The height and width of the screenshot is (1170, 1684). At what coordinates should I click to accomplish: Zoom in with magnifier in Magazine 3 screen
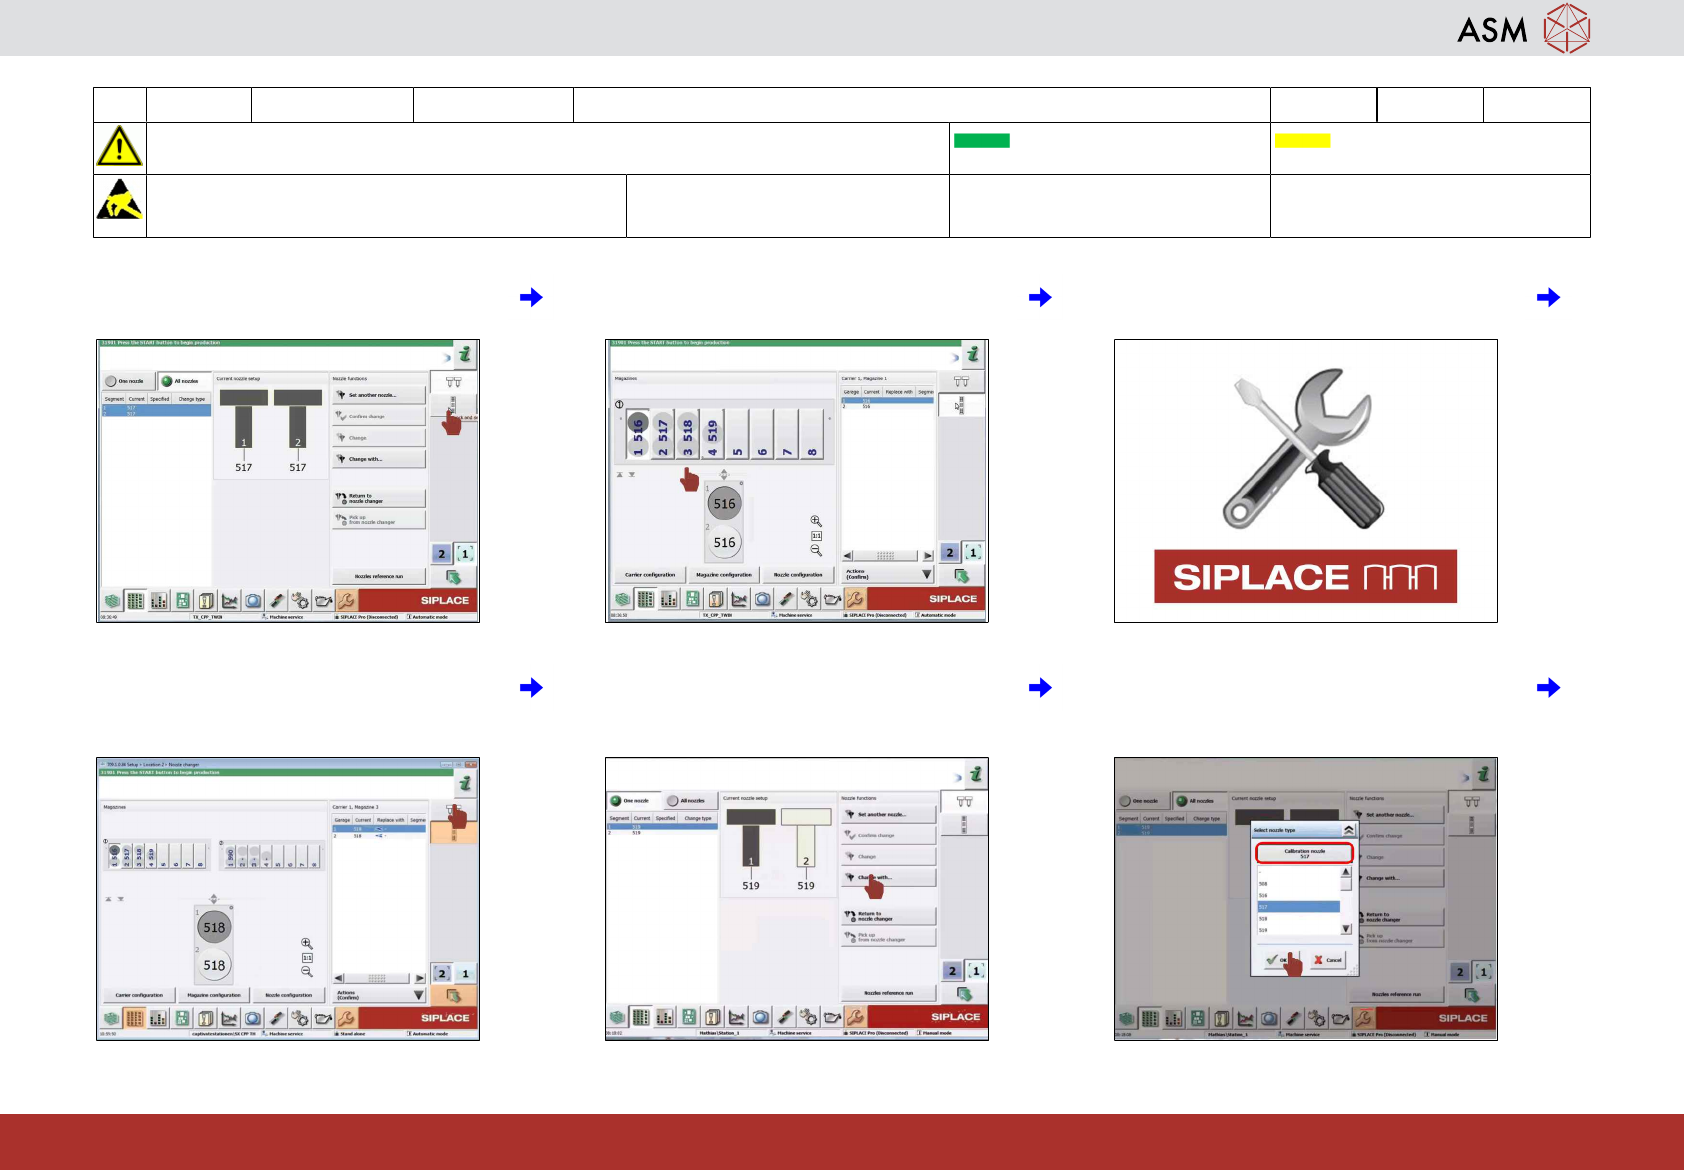coord(307,943)
